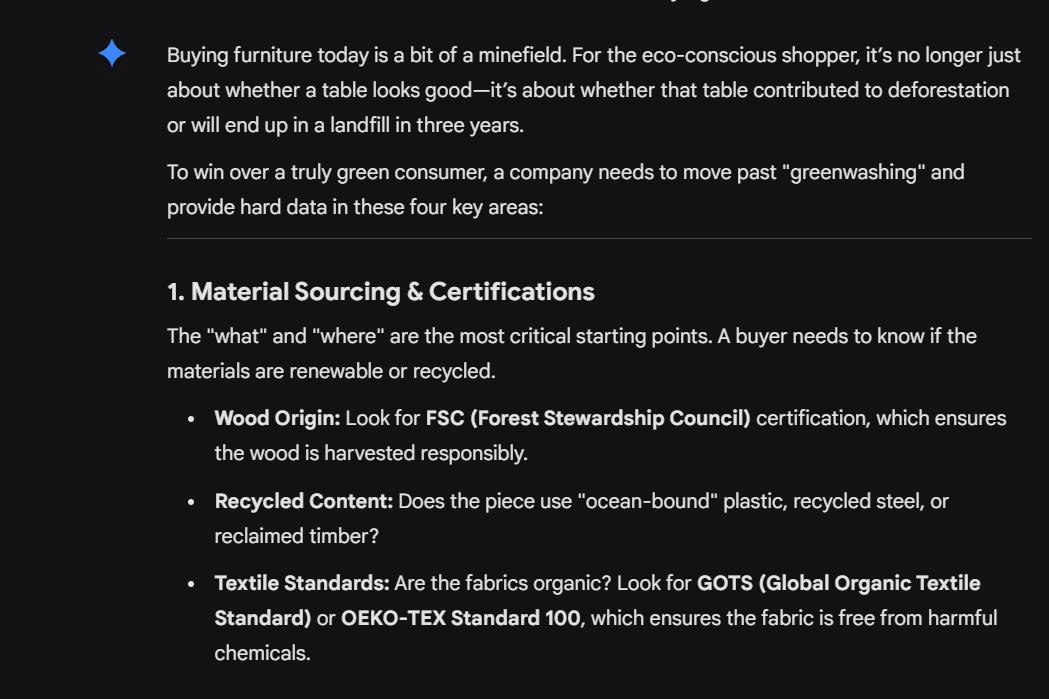Screen dimensions: 1049x699
Task: Click the Gemini sparkle icon
Action: pyautogui.click(x=112, y=54)
